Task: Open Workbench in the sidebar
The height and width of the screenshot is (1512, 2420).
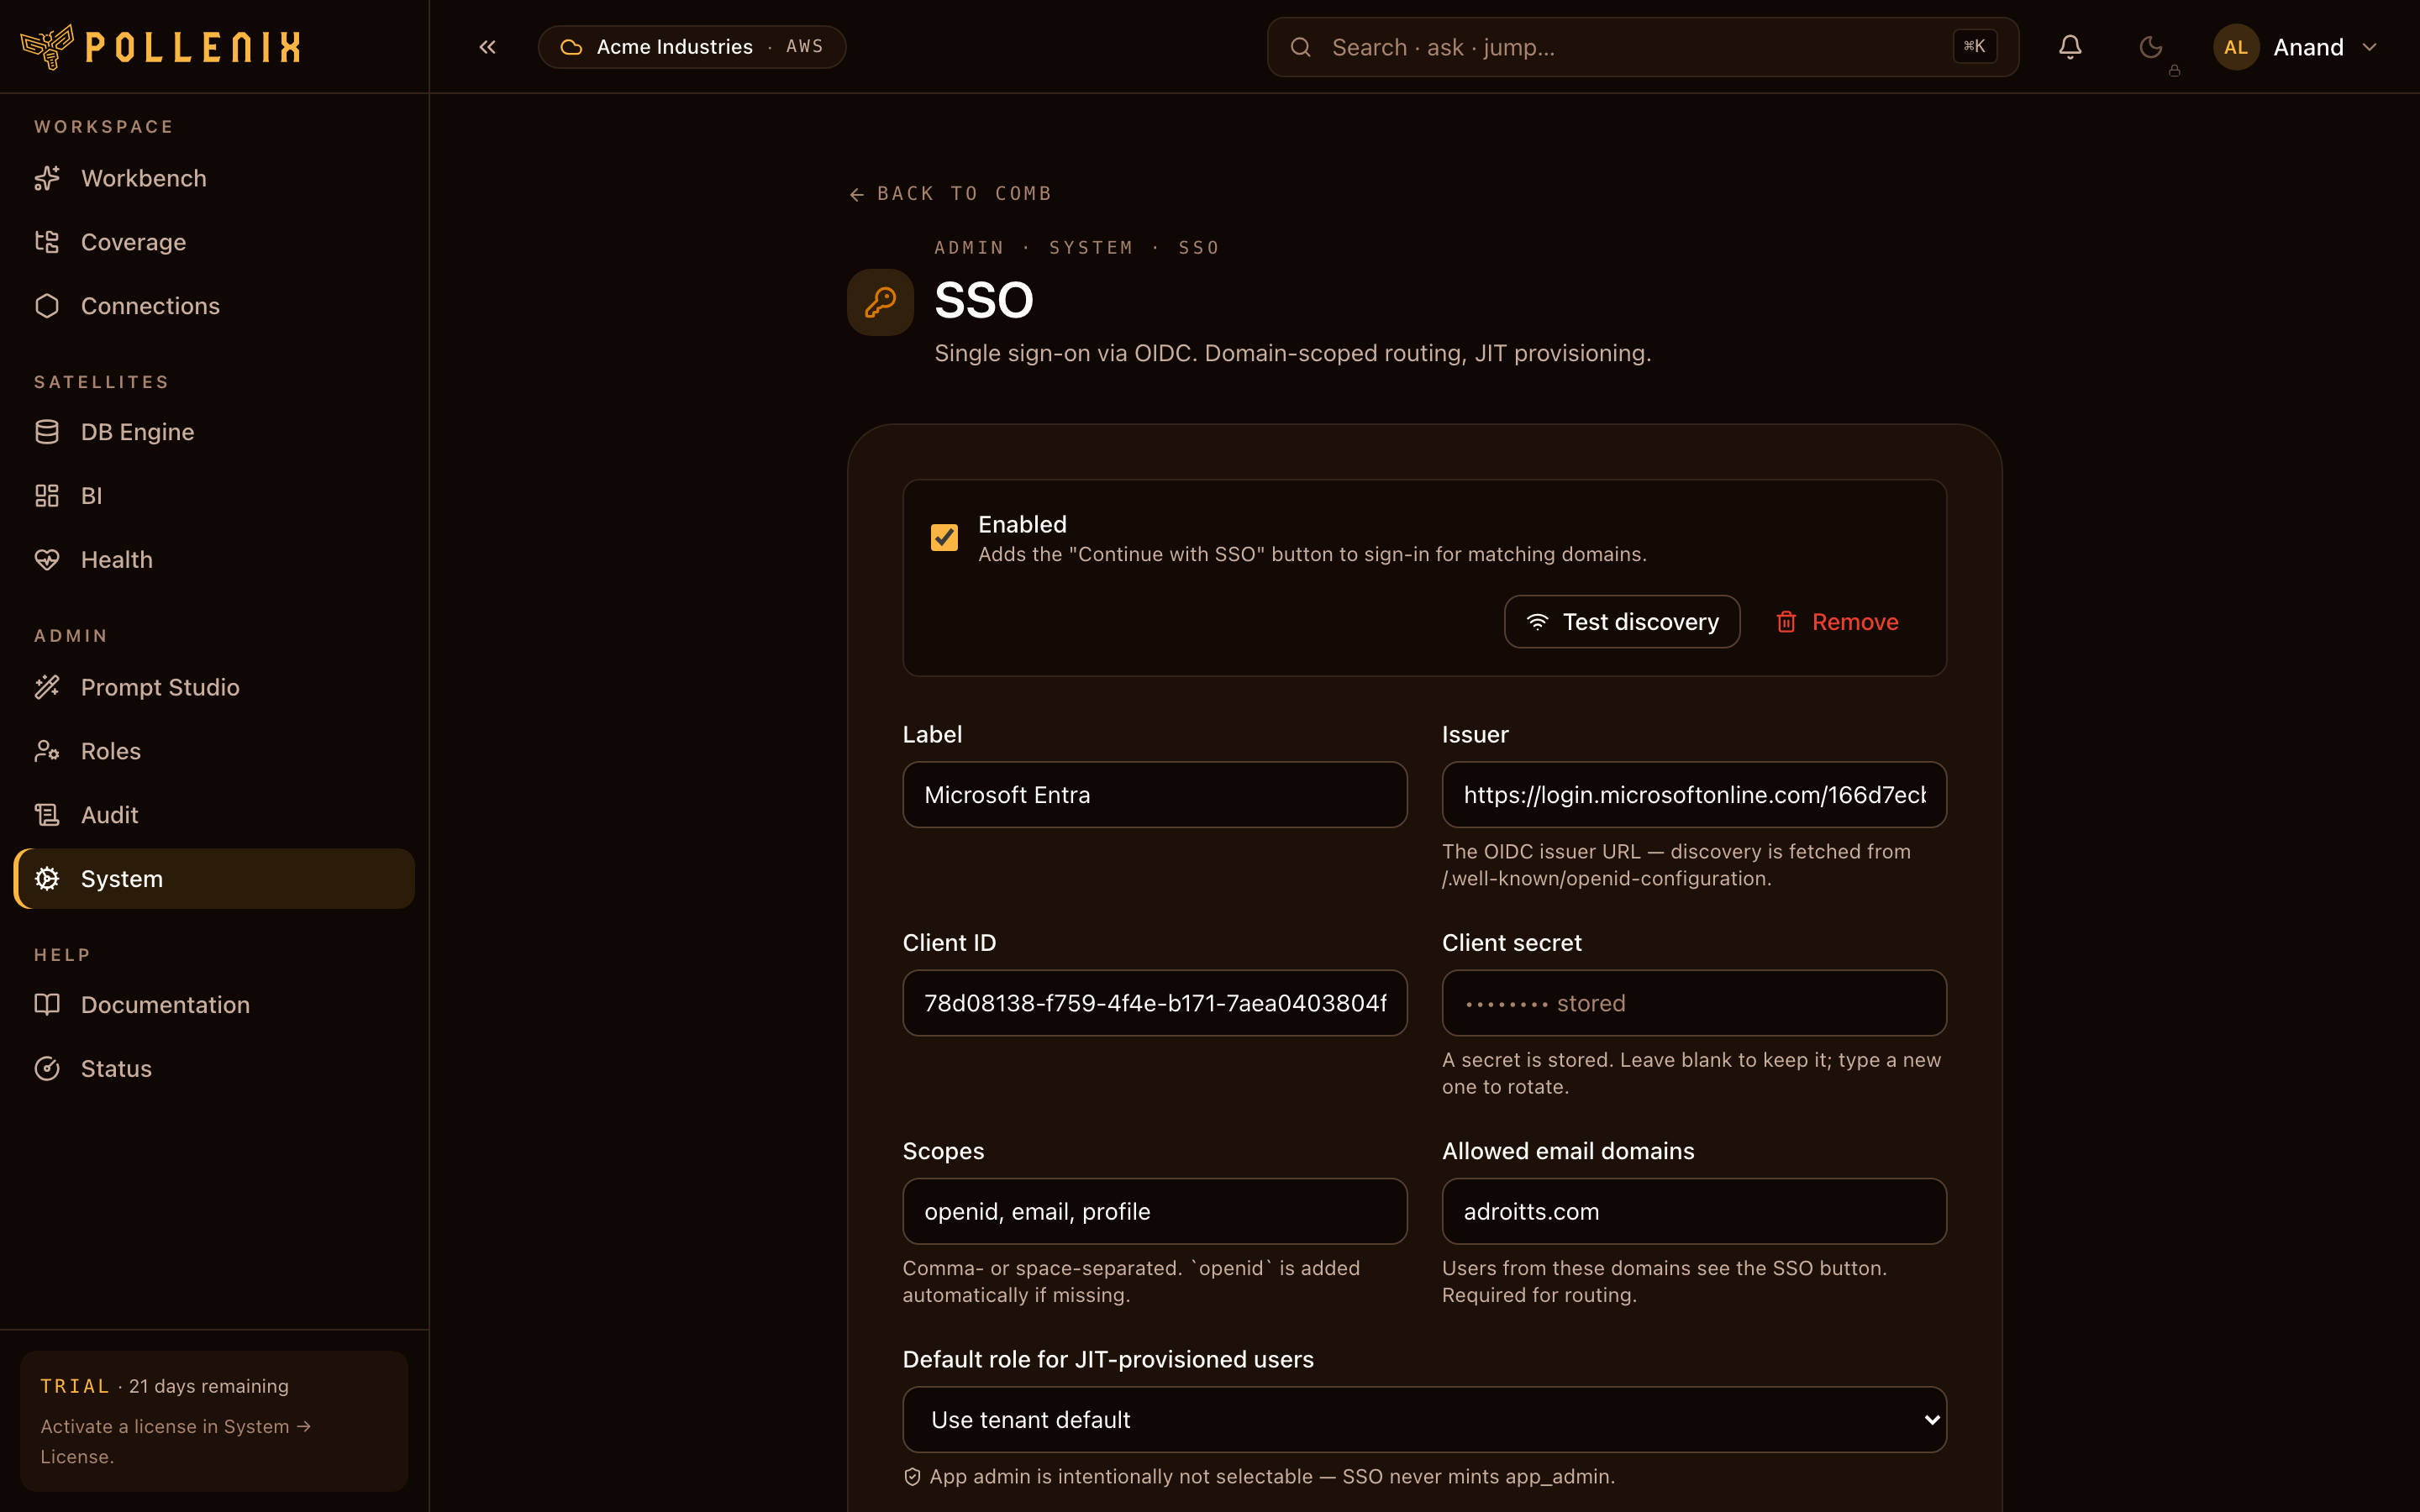Action: pyautogui.click(x=214, y=178)
